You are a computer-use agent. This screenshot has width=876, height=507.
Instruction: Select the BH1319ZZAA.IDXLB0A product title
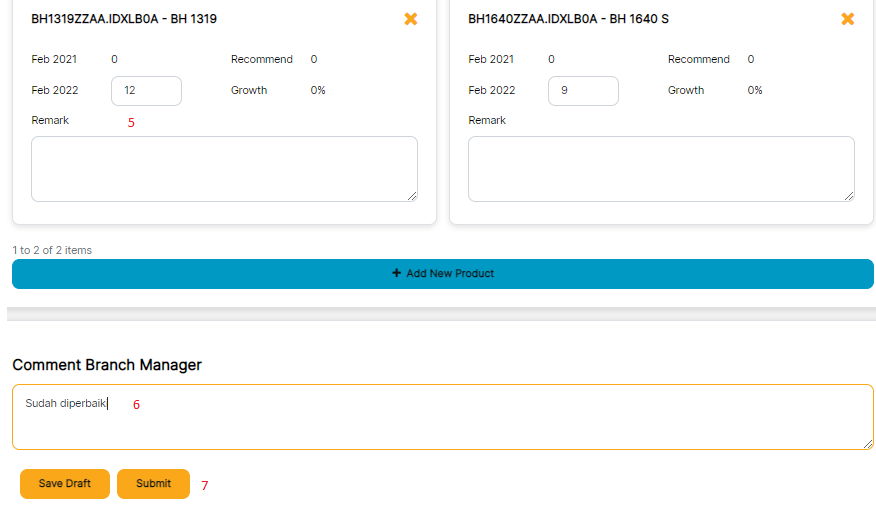point(124,19)
